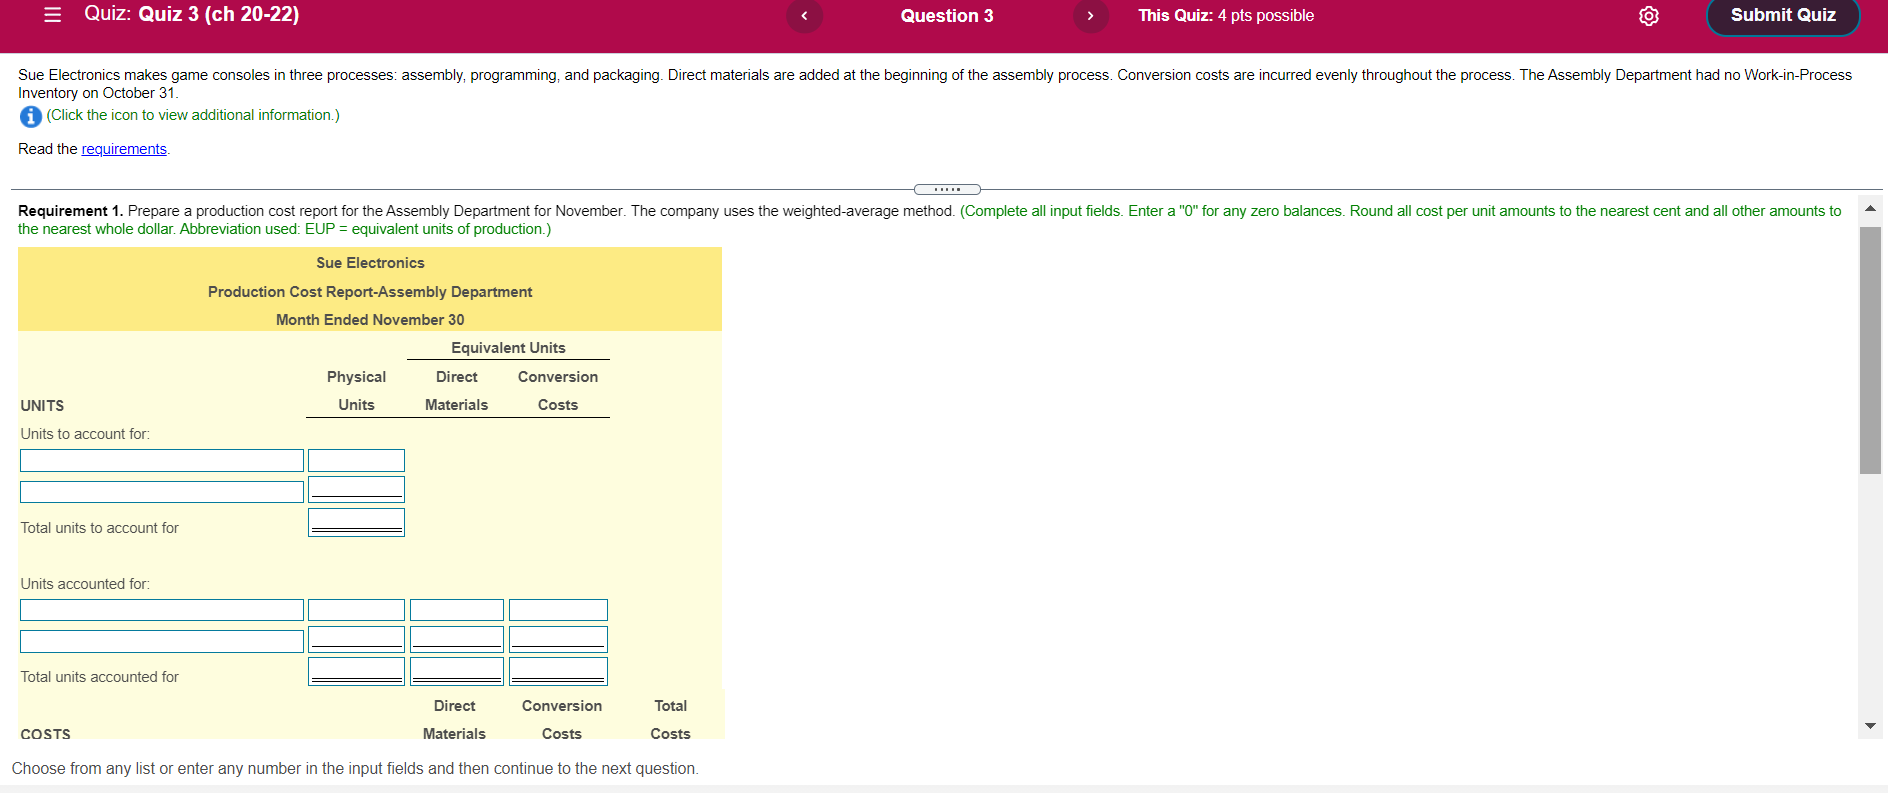The image size is (1888, 793).
Task: Click 'Month Ended November 30' heading
Action: click(x=370, y=320)
